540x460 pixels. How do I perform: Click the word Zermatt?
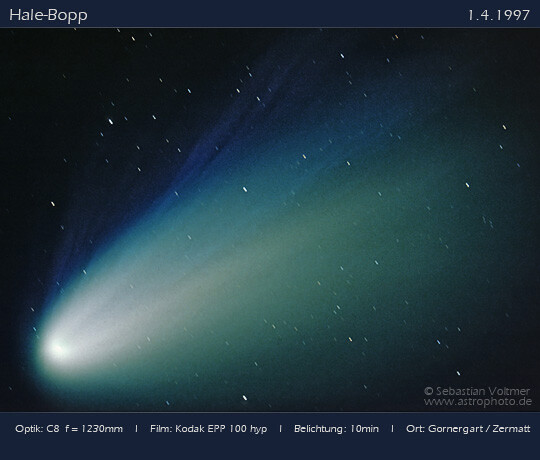511,429
